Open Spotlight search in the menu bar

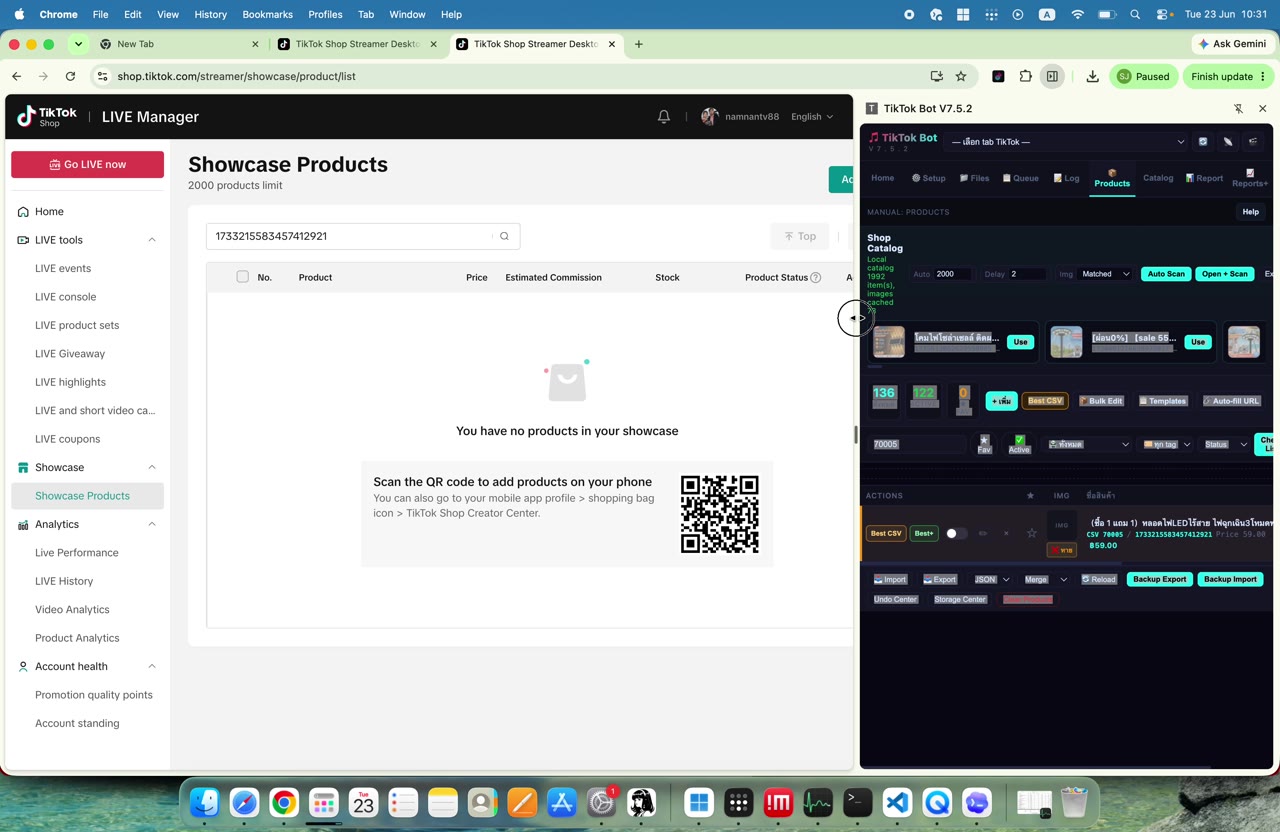coord(1135,14)
